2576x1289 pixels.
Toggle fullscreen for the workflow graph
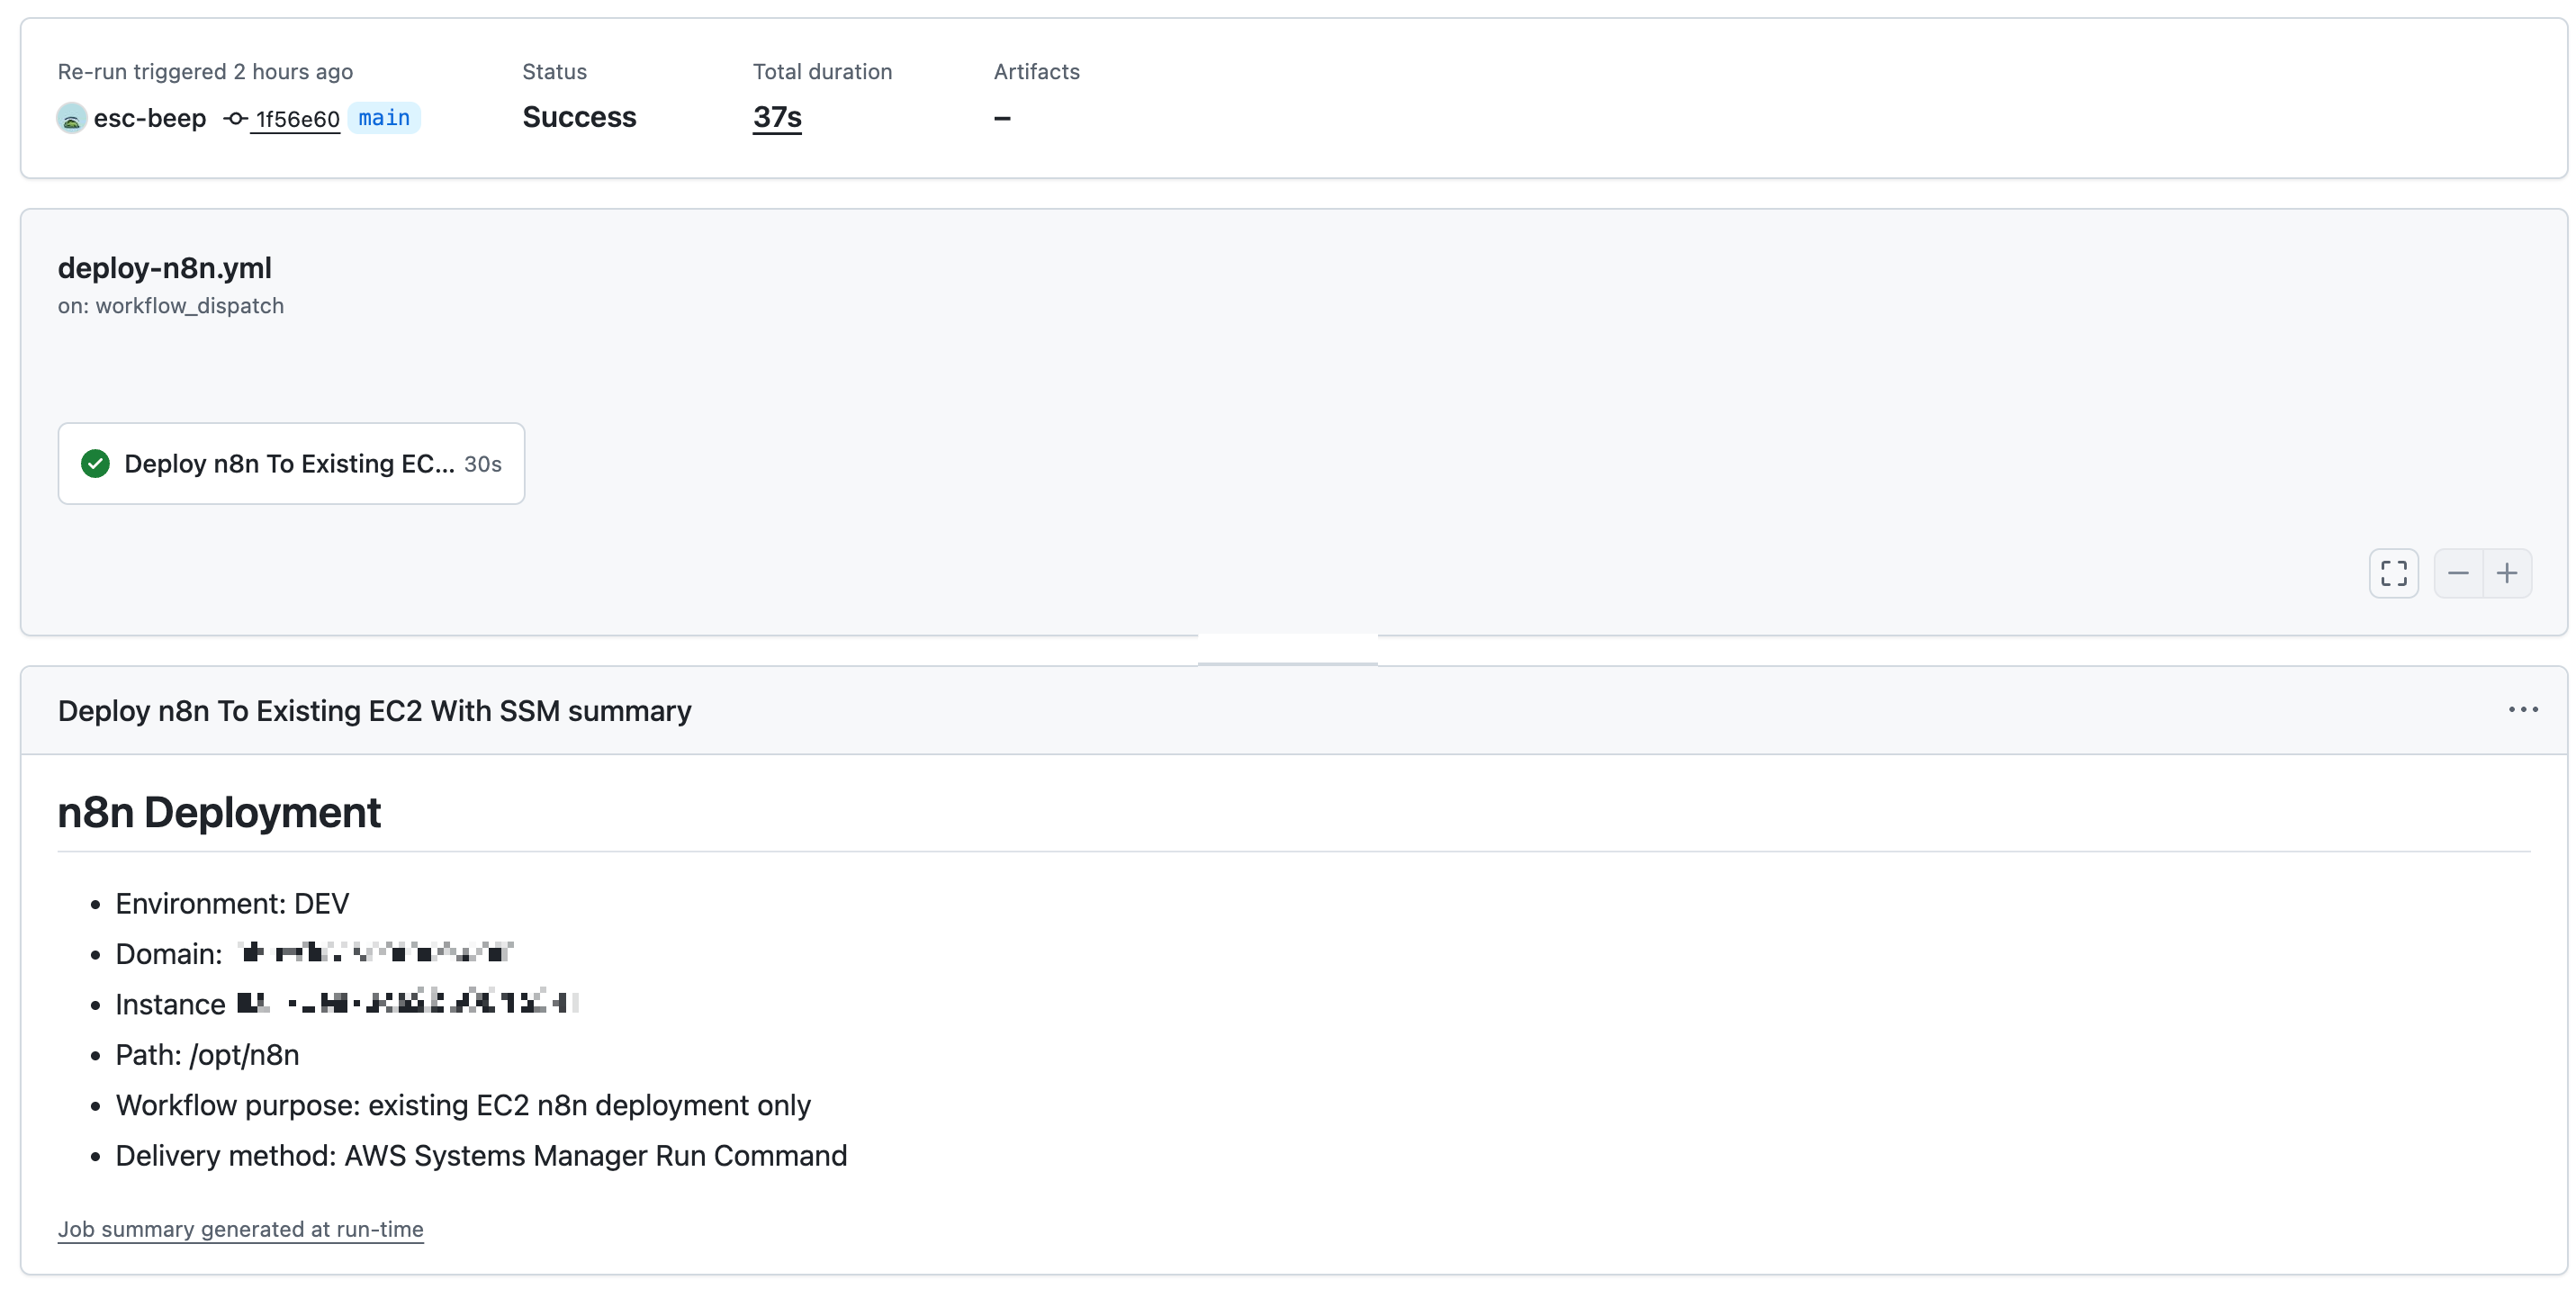click(2394, 573)
